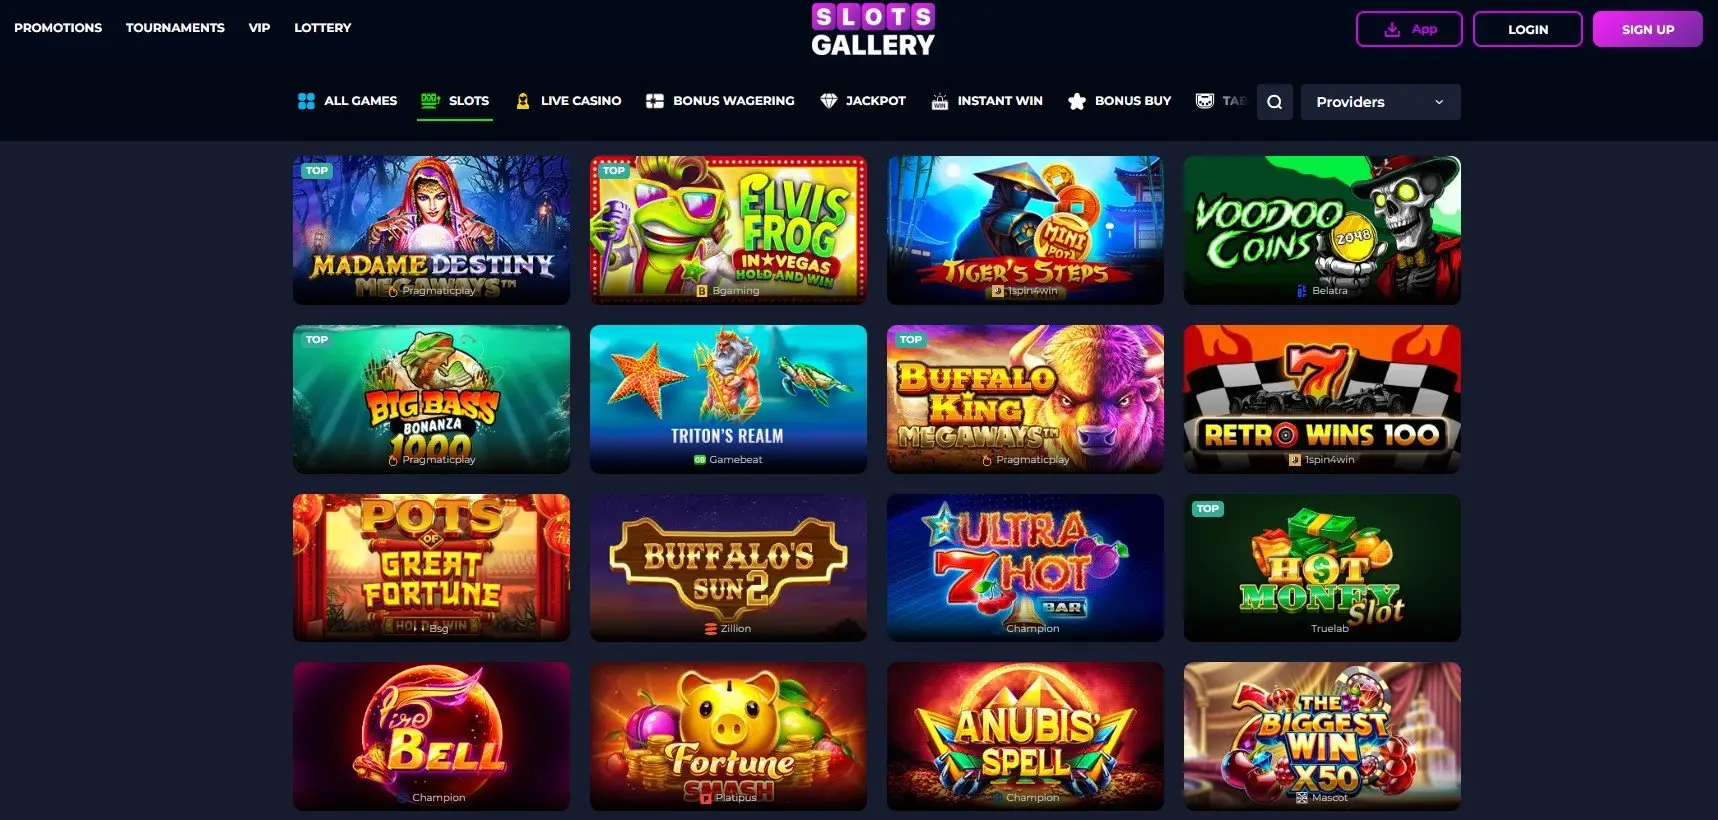This screenshot has width=1718, height=820.
Task: Expand the Providers dropdown
Action: [x=1380, y=102]
